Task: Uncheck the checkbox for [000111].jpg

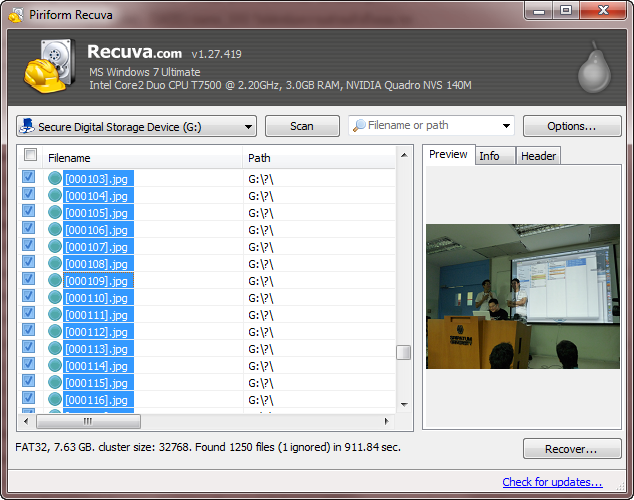Action: pos(28,312)
